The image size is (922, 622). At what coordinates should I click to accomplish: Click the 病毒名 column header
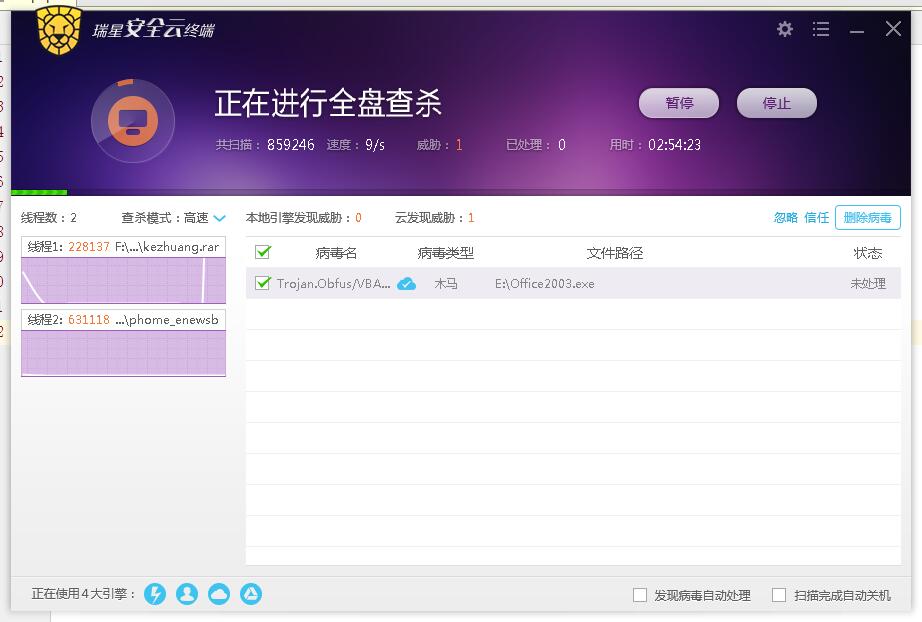pos(336,253)
